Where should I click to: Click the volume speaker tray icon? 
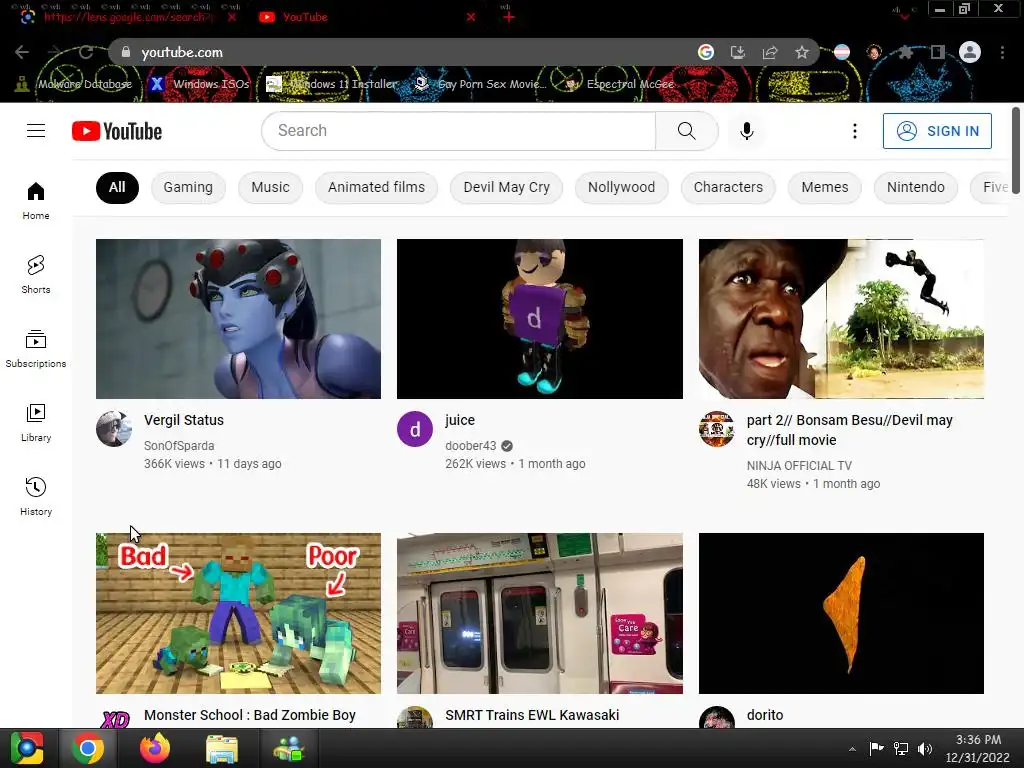pyautogui.click(x=925, y=749)
